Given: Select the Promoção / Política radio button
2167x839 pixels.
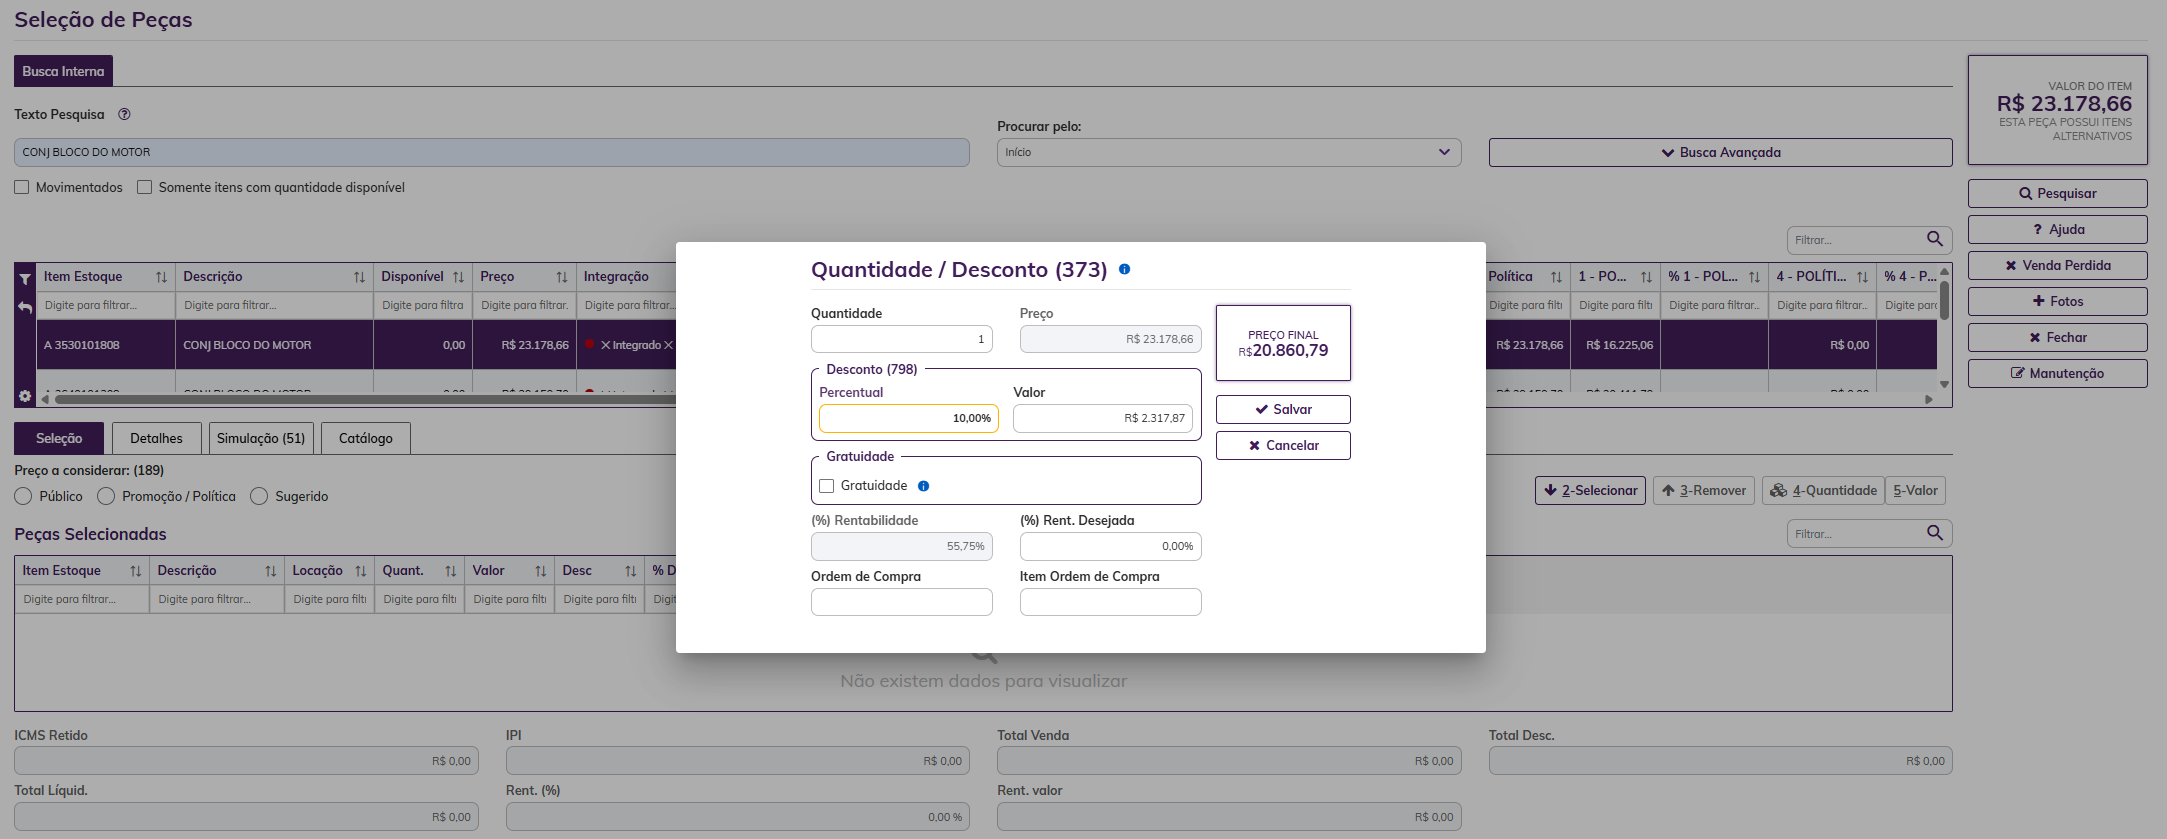Looking at the screenshot, I should 106,496.
